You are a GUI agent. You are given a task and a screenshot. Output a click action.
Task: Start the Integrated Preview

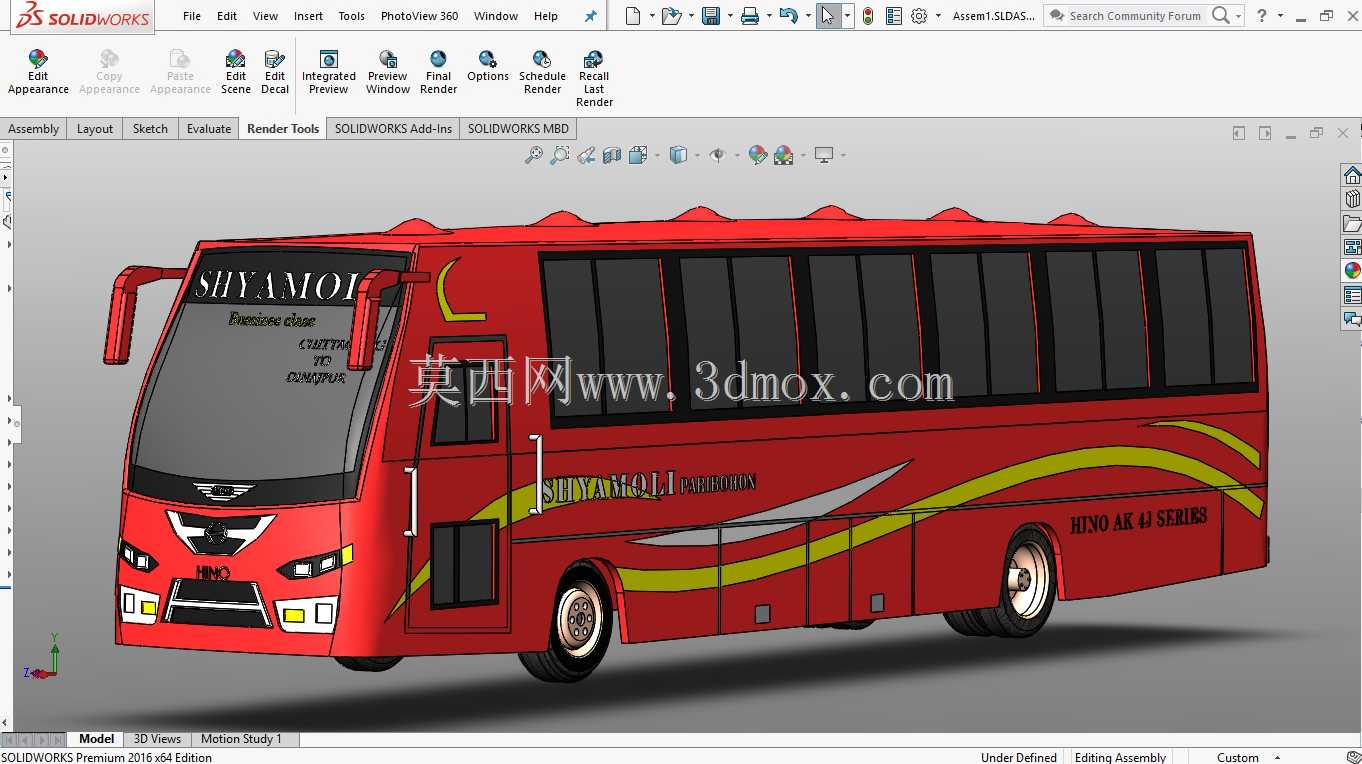pos(329,73)
